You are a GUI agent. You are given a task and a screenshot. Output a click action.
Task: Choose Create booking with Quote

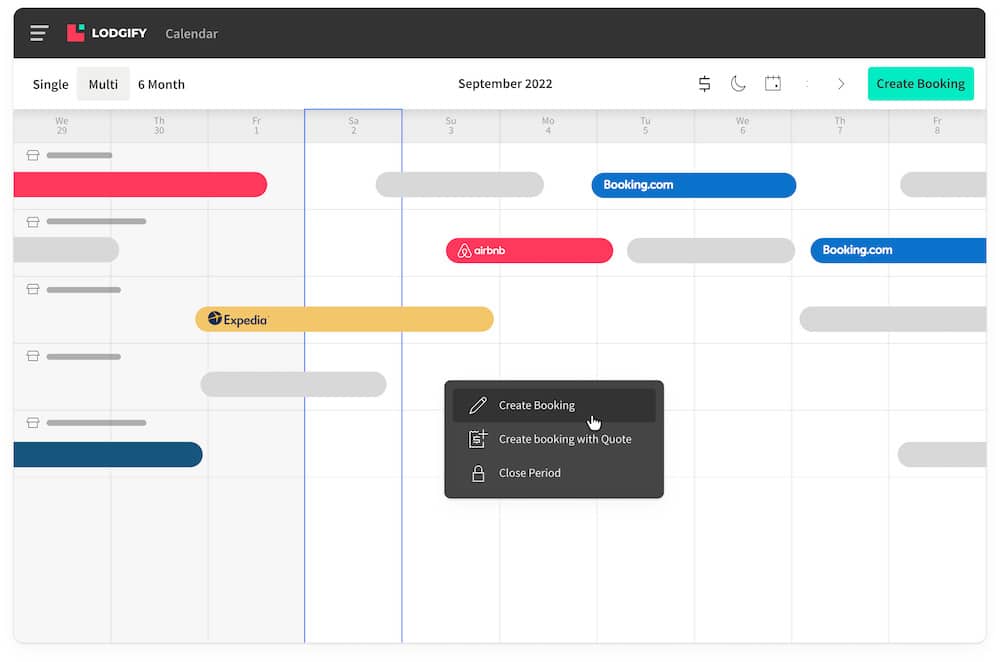[554, 439]
